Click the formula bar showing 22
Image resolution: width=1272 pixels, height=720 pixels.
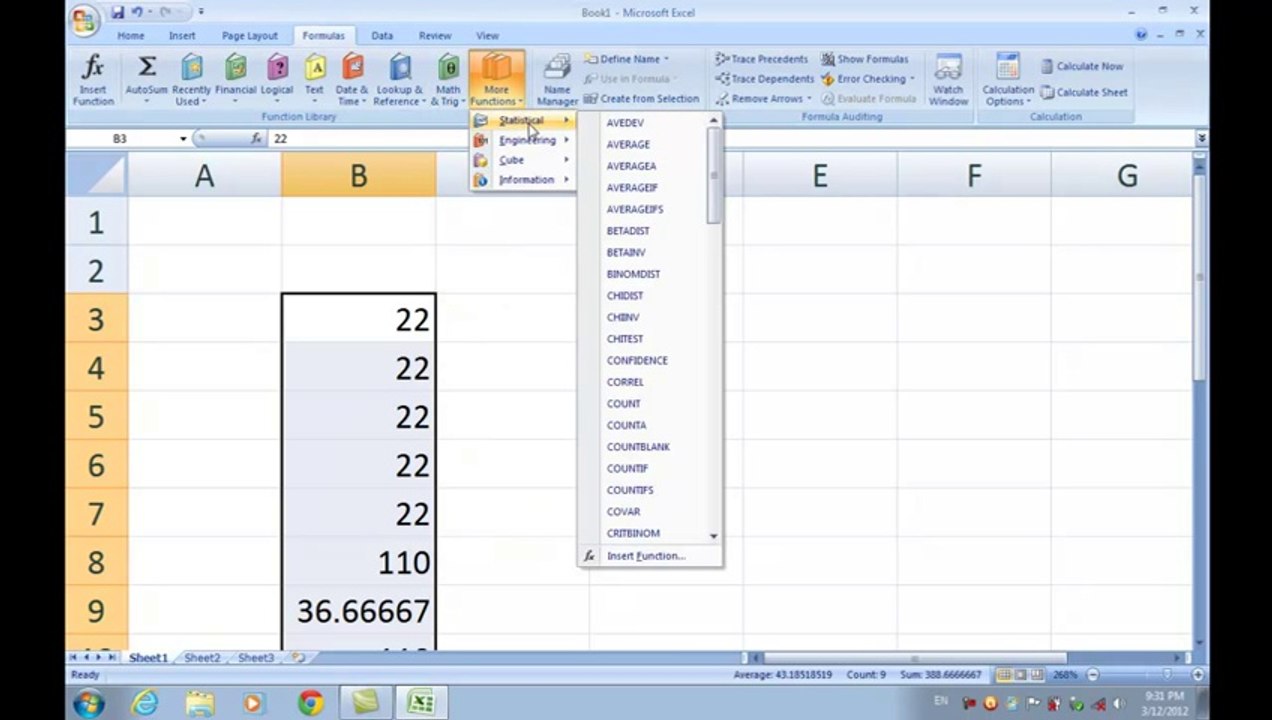pos(730,139)
